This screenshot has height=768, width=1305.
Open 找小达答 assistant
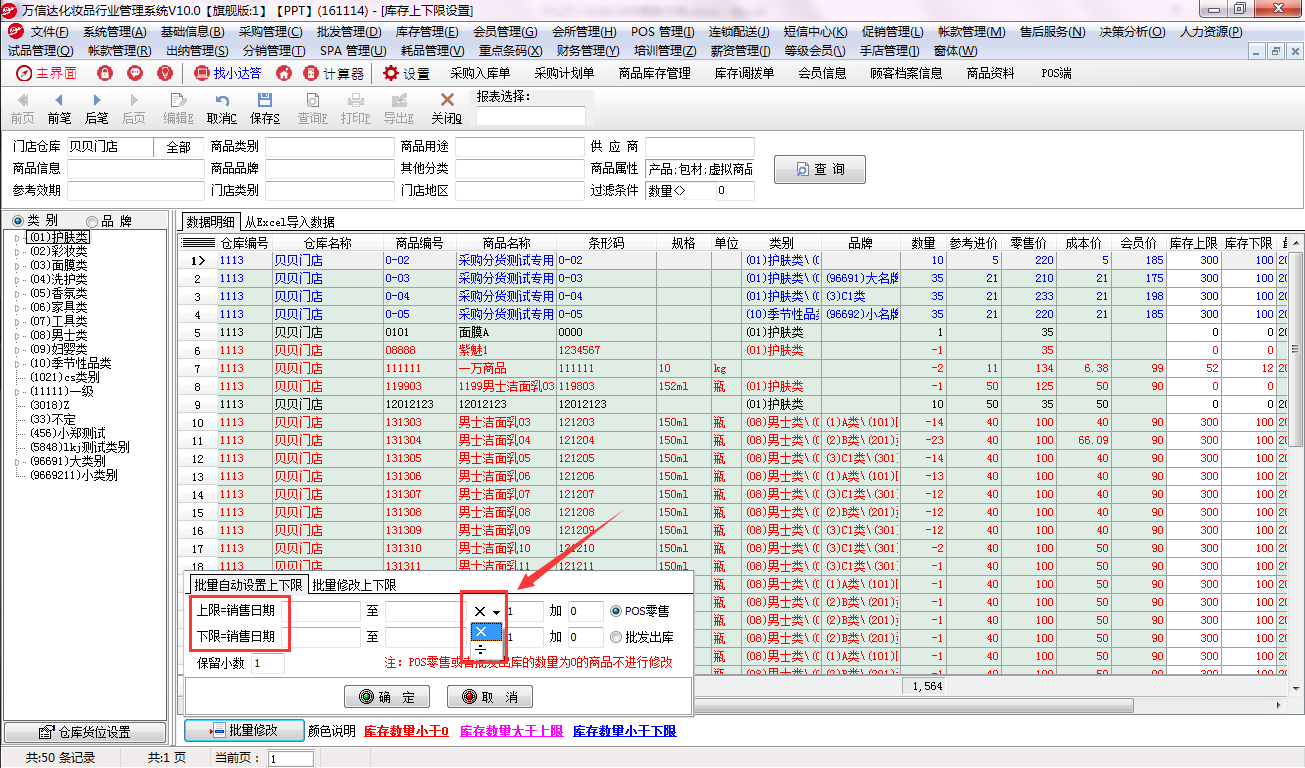[x=228, y=73]
